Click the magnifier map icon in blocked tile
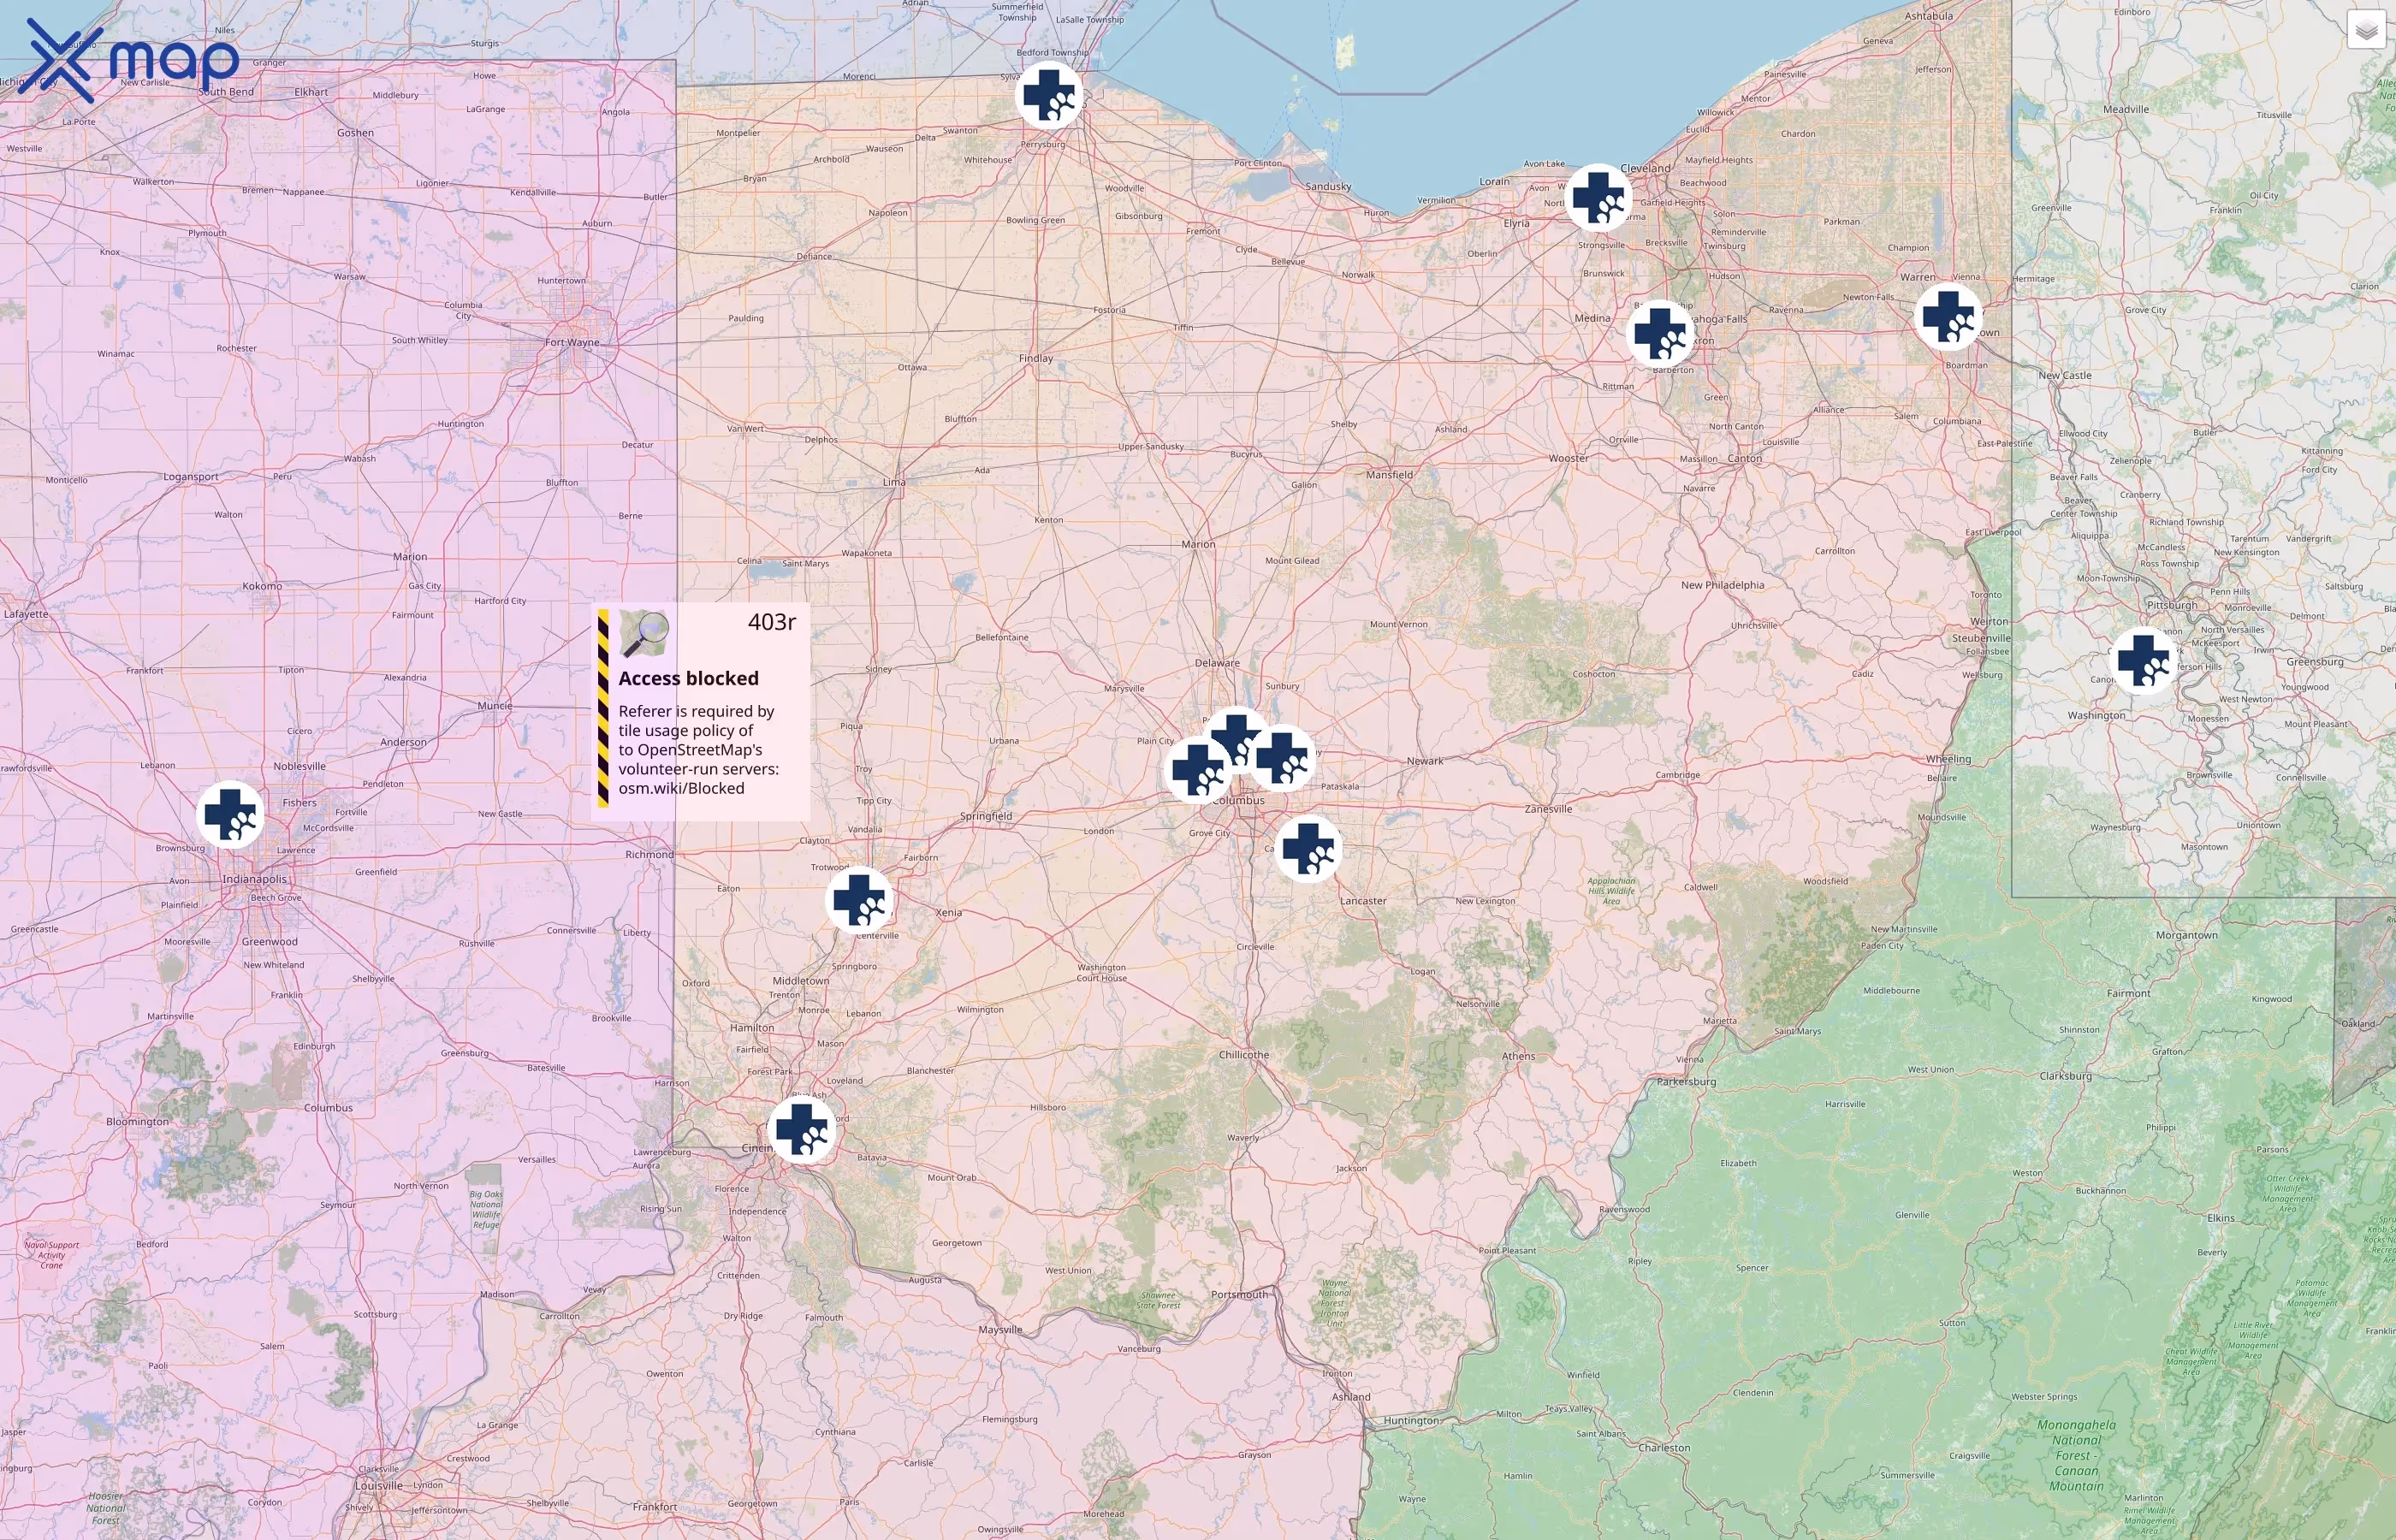This screenshot has height=1540, width=2396. [644, 633]
